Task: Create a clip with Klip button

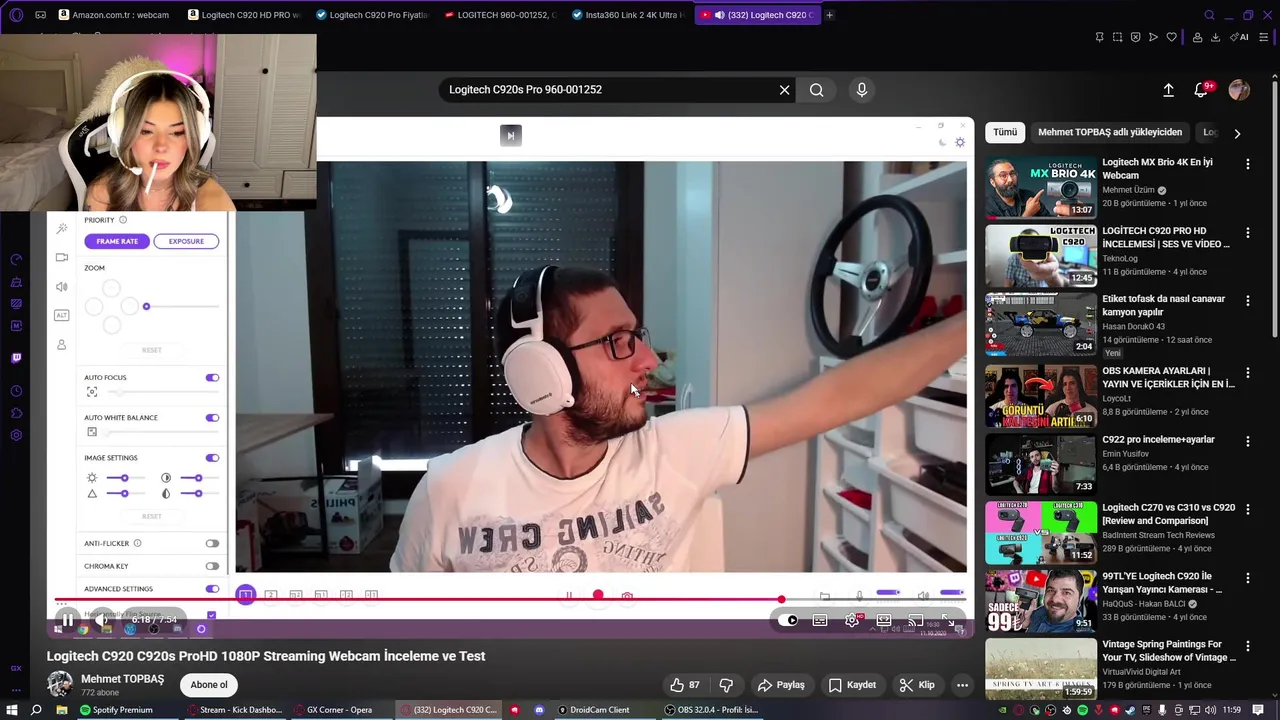Action: [x=917, y=685]
